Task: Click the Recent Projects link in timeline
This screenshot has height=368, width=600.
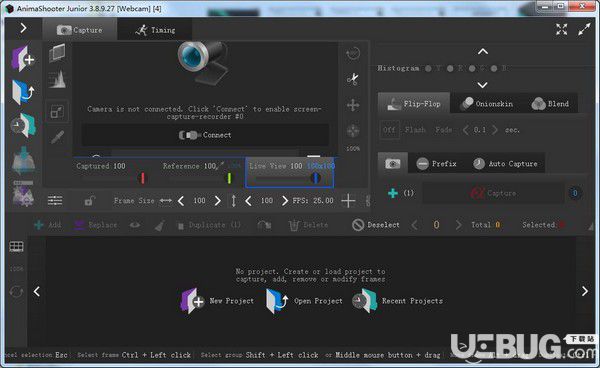Action: [397, 301]
